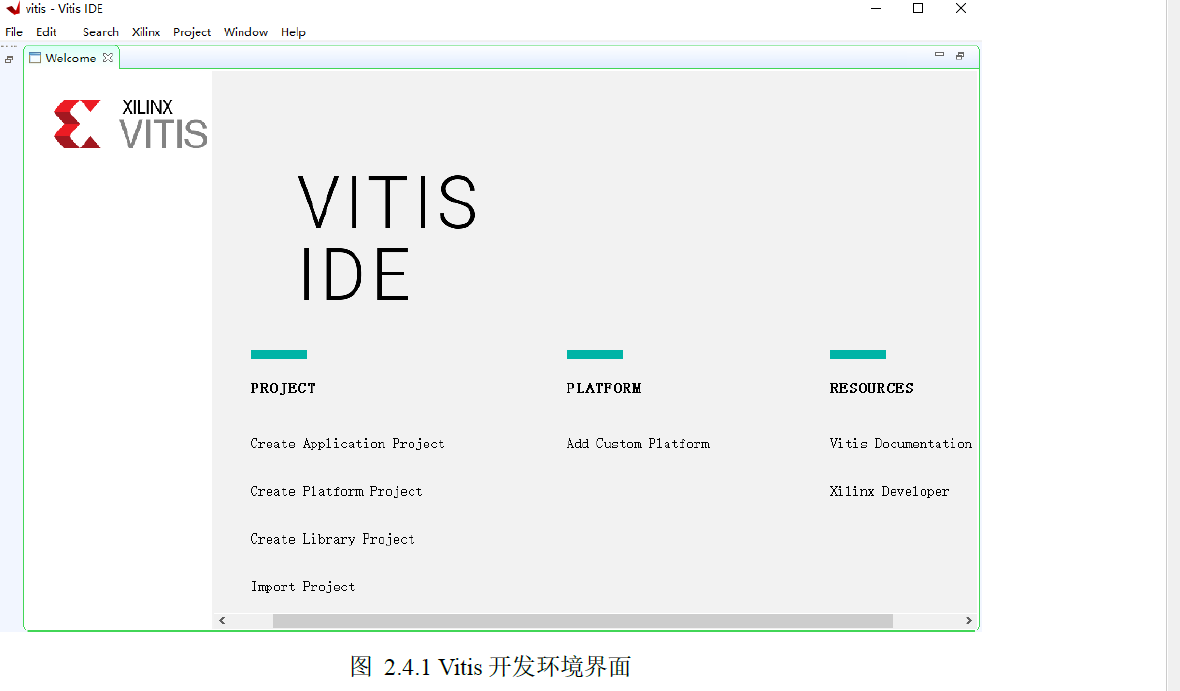The height and width of the screenshot is (691, 1180).
Task: Click Create Application Project link
Action: pos(347,443)
